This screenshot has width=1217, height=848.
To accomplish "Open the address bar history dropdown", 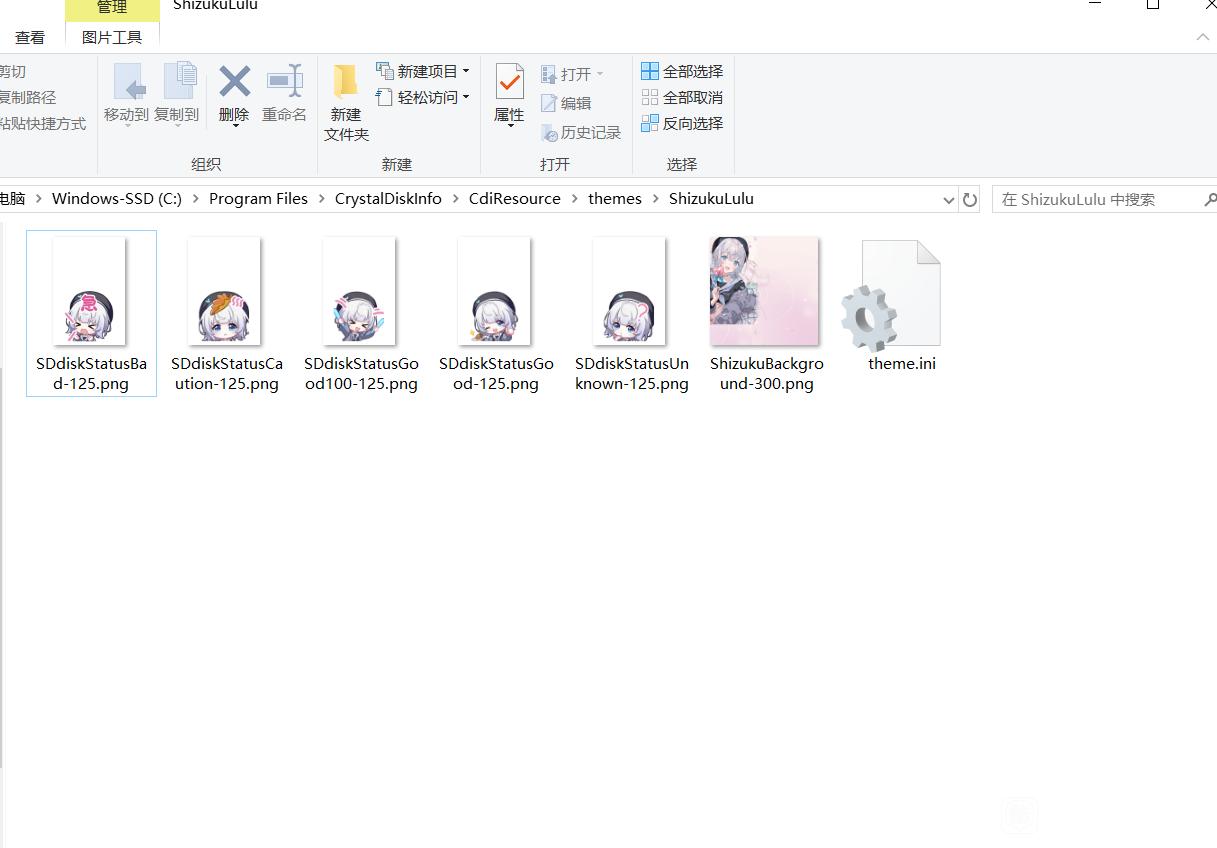I will coord(948,200).
